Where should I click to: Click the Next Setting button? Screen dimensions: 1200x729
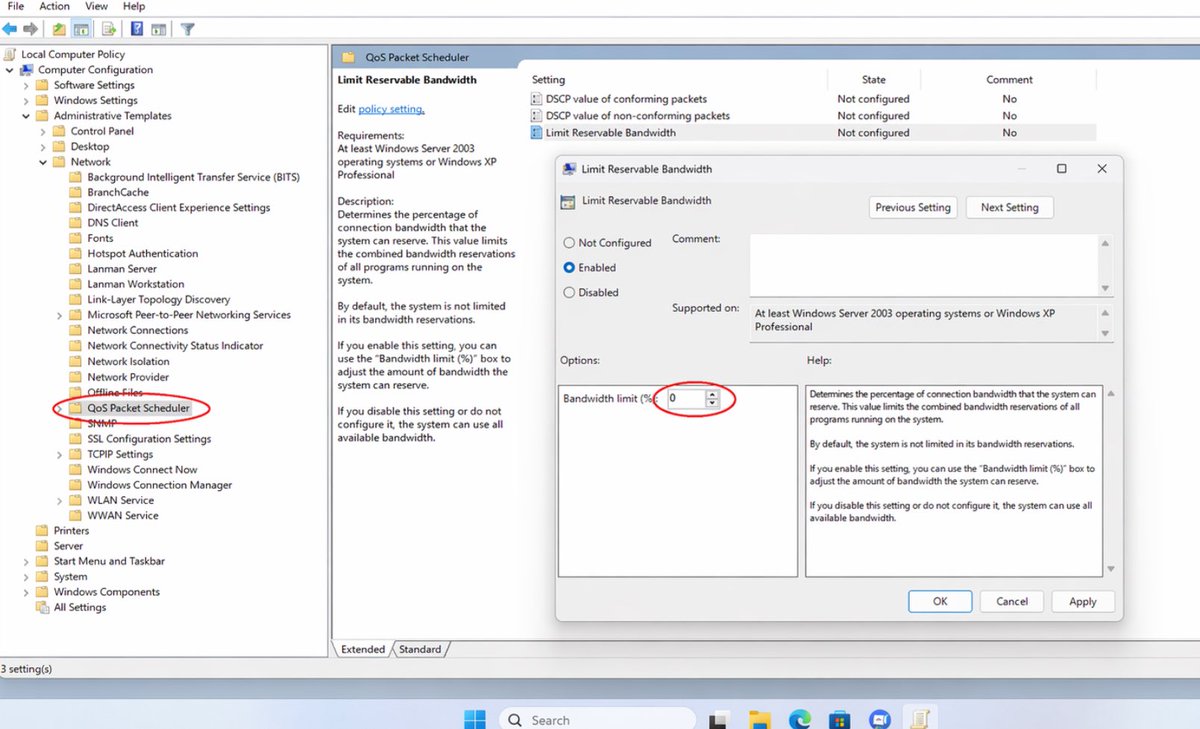click(1010, 207)
